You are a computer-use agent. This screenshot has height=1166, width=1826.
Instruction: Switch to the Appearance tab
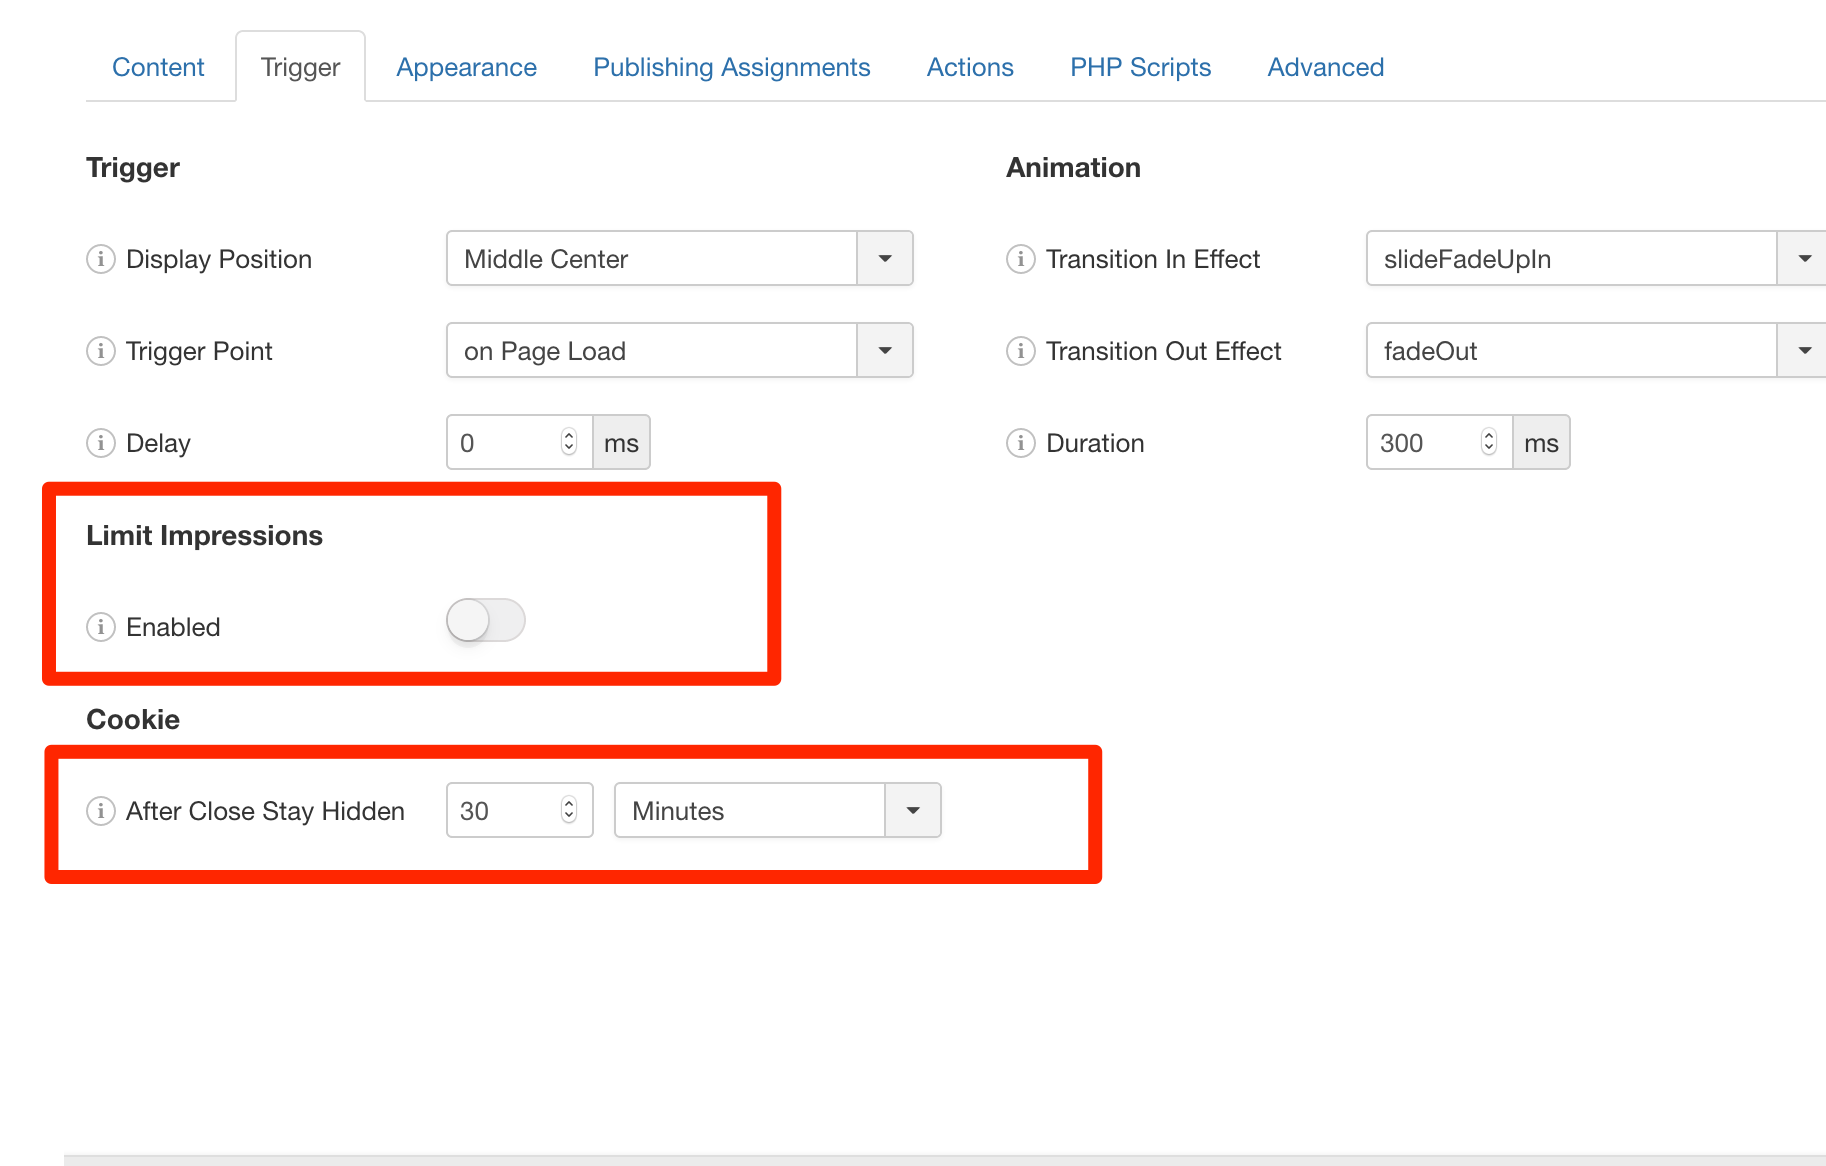click(x=466, y=67)
